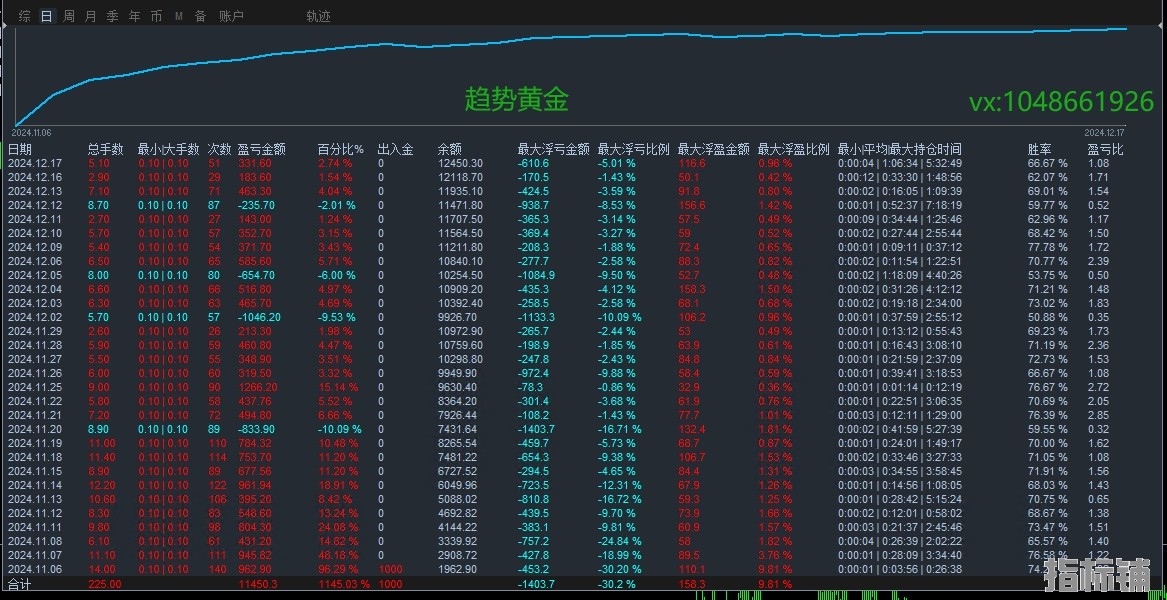This screenshot has height=600, width=1167.
Task: Click the 2024.12.17 chart end date
Action: [x=1102, y=133]
